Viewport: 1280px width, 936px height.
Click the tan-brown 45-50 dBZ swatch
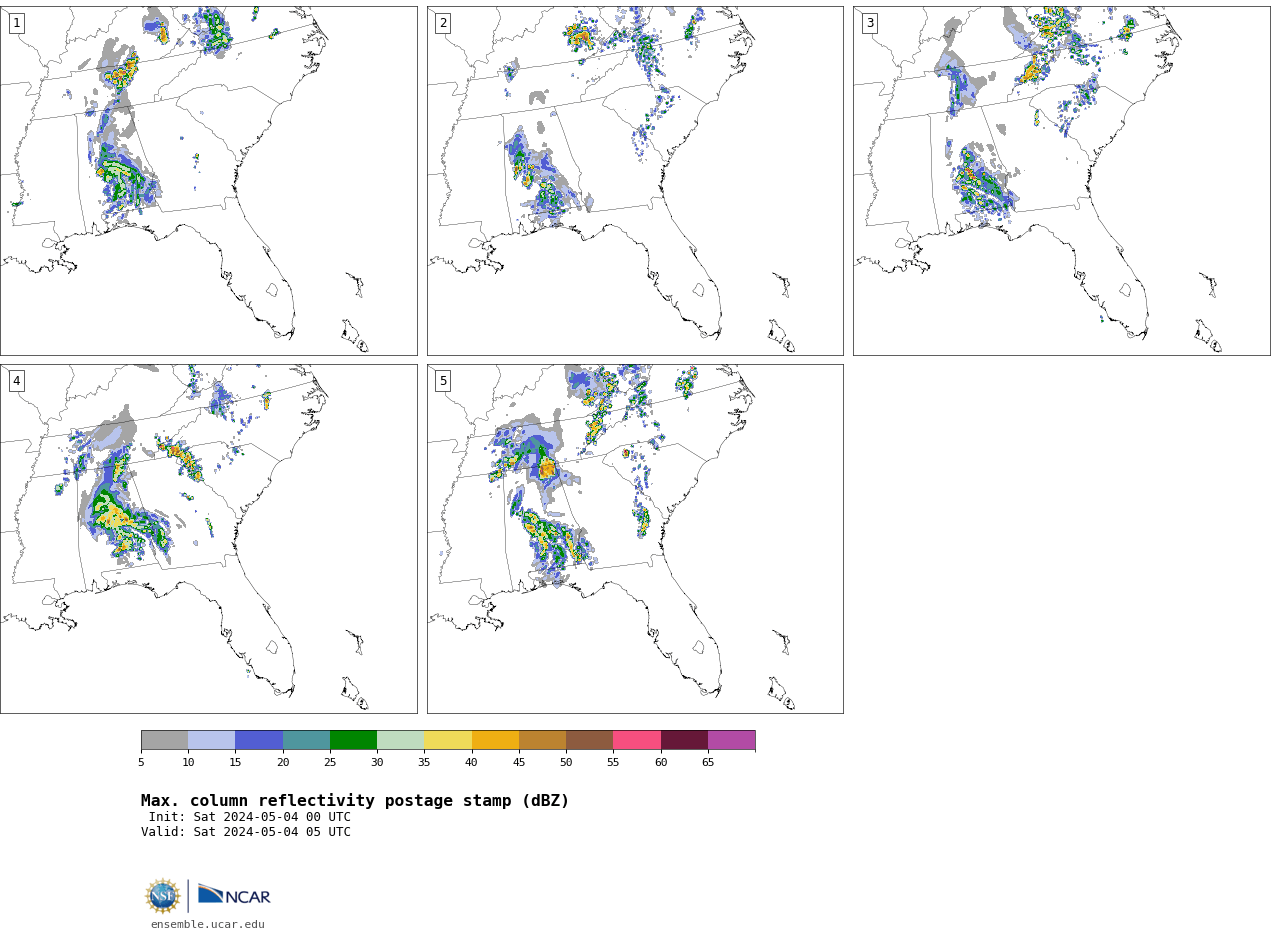pos(542,740)
